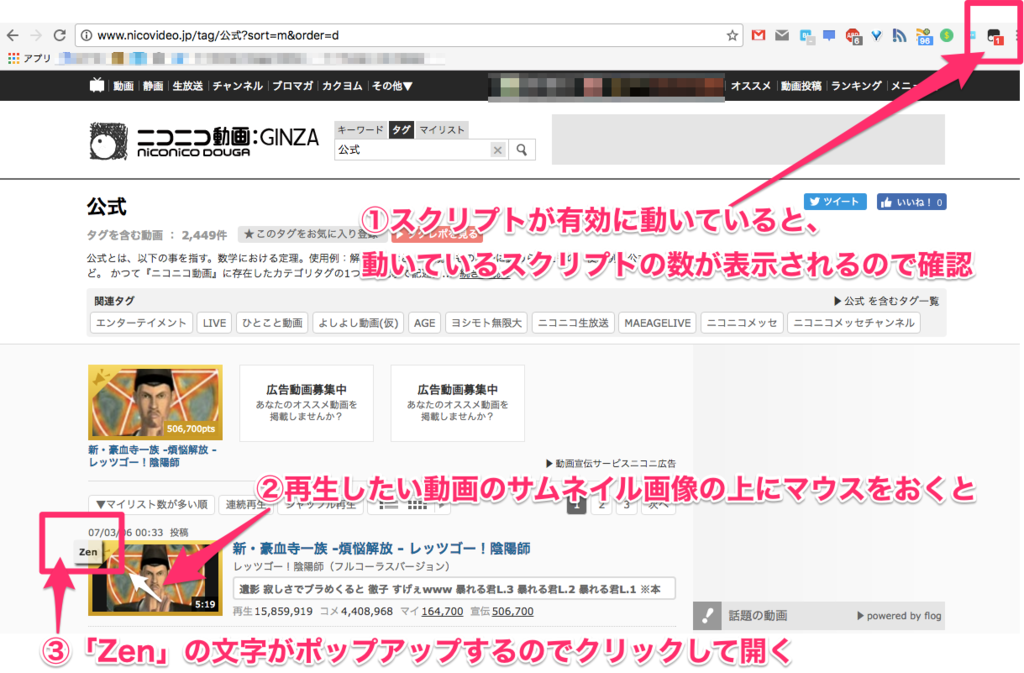1024x673 pixels.
Task: Select the ひとこと動画 related tag
Action: click(x=272, y=323)
